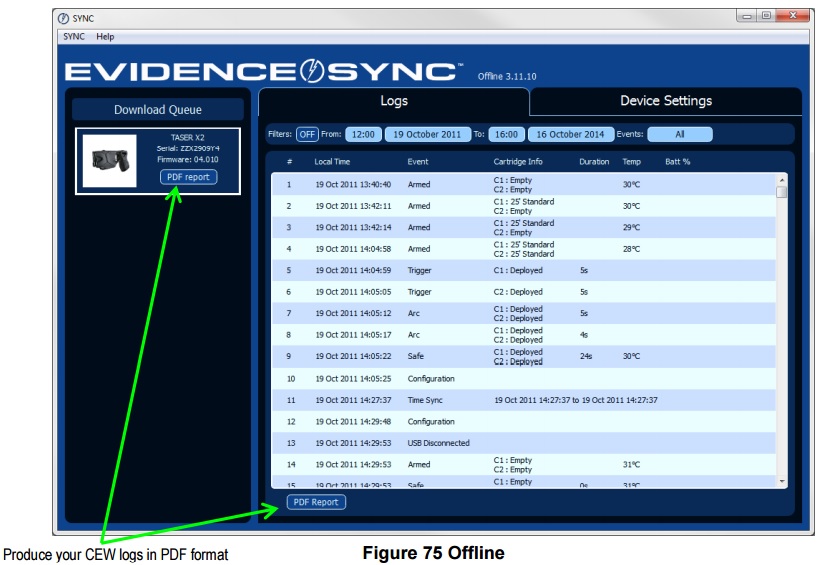
Task: Click the SYNC app icon in title bar
Action: 66,19
